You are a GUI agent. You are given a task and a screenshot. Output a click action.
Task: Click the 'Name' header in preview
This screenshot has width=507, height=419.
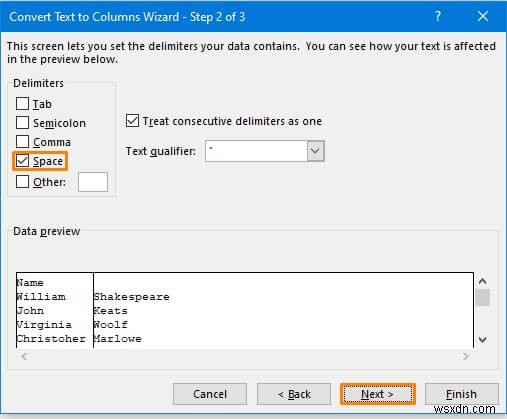coord(30,283)
